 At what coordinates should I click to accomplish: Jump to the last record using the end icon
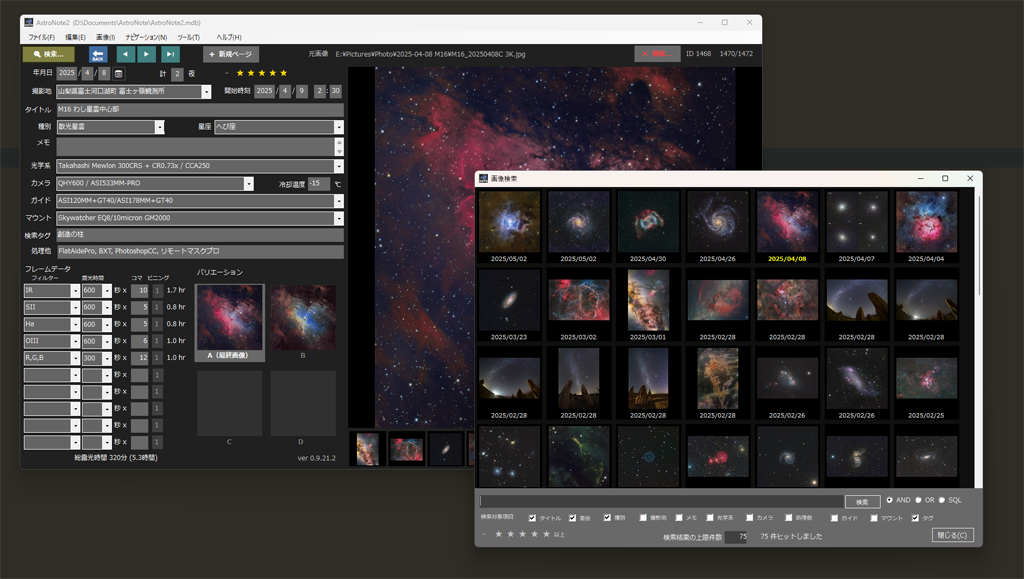(x=170, y=54)
